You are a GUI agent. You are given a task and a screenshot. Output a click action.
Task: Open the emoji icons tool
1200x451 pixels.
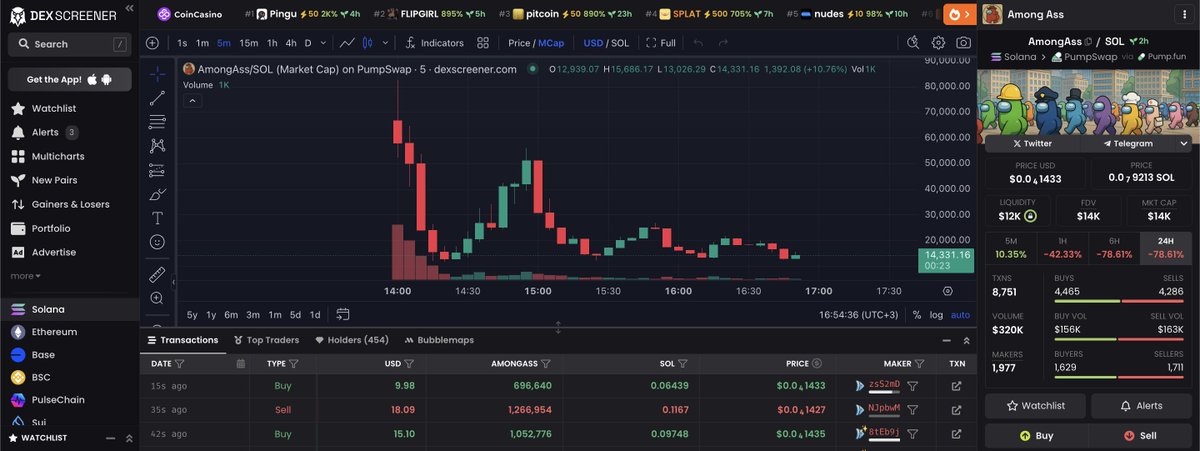point(157,242)
